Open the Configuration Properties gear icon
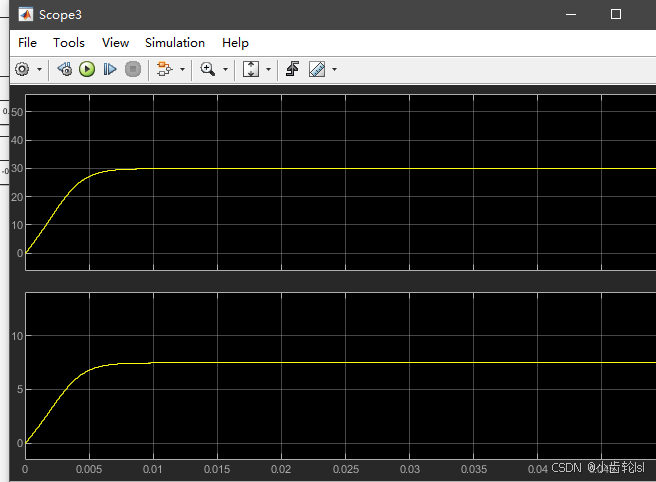Screen dimensions: 656x482 pyautogui.click(x=22, y=69)
